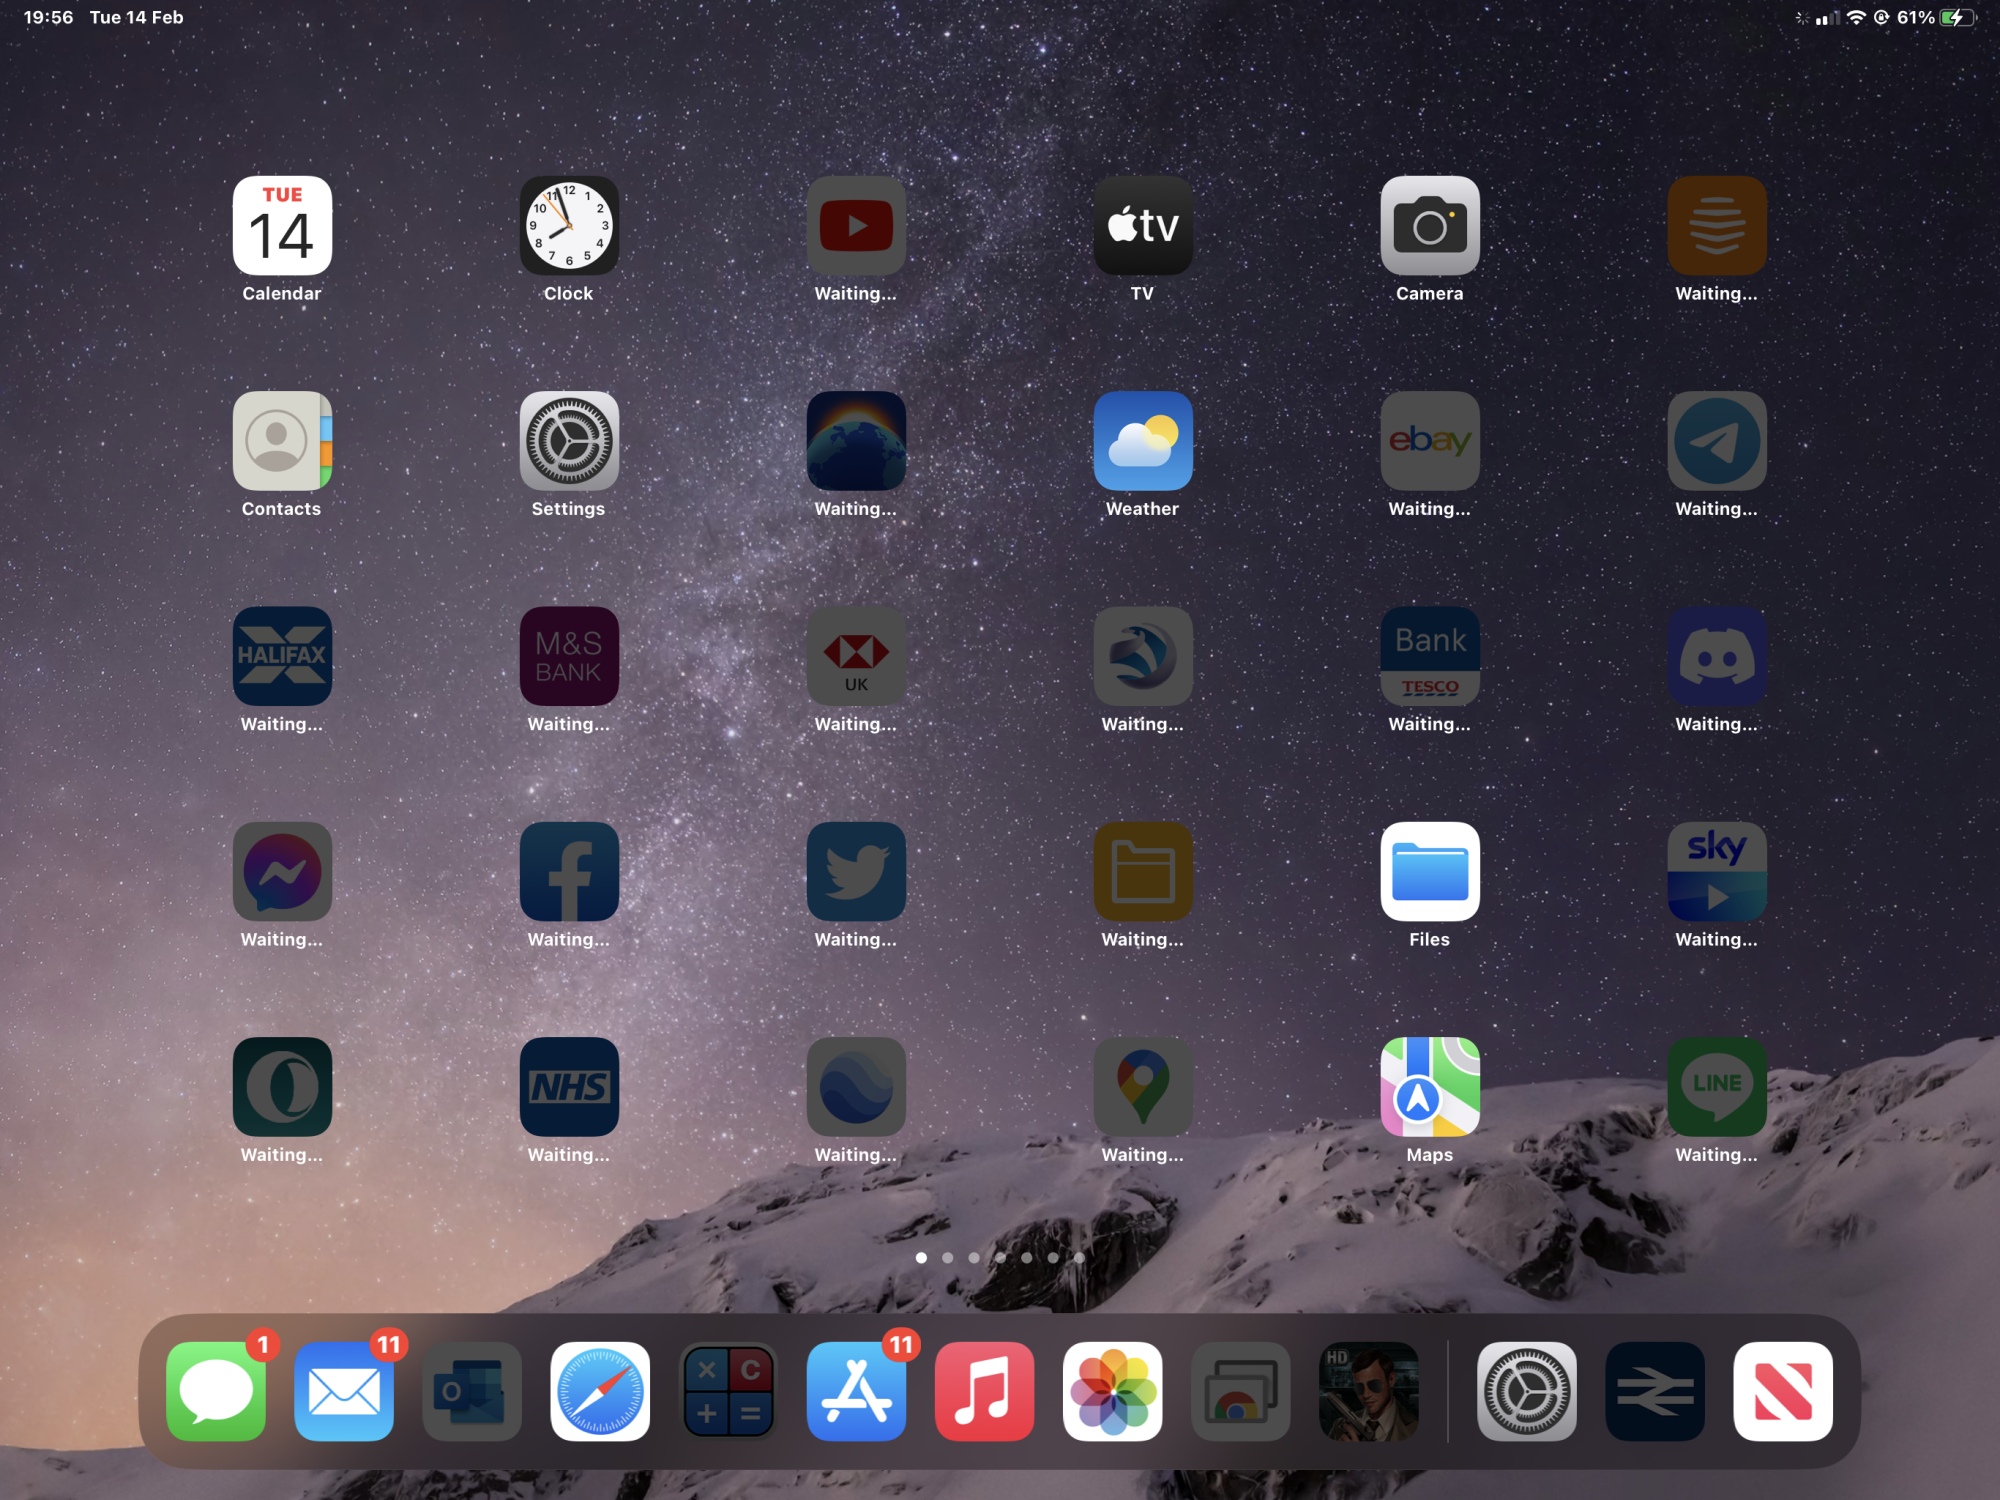Tap the Google Earth app icon
The image size is (2000, 1500).
pyautogui.click(x=856, y=1087)
